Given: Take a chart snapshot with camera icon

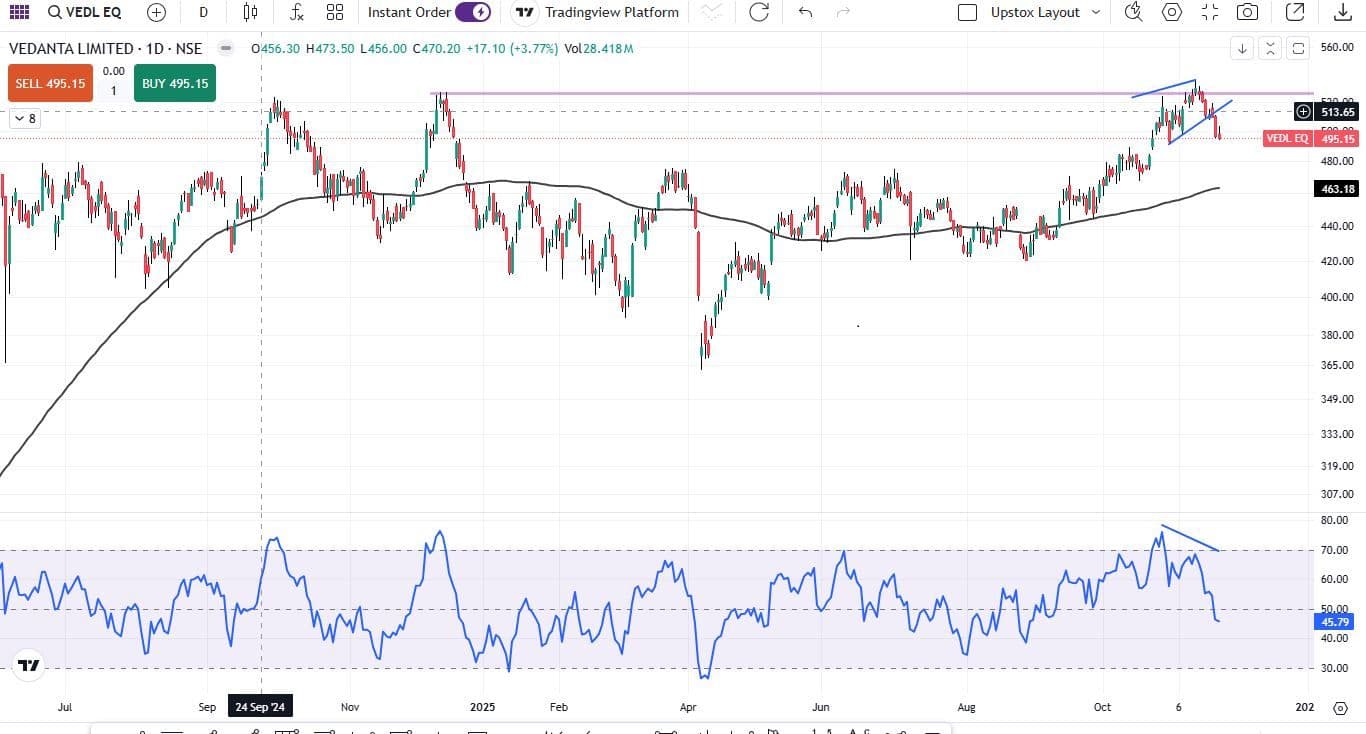Looking at the screenshot, I should (x=1247, y=13).
